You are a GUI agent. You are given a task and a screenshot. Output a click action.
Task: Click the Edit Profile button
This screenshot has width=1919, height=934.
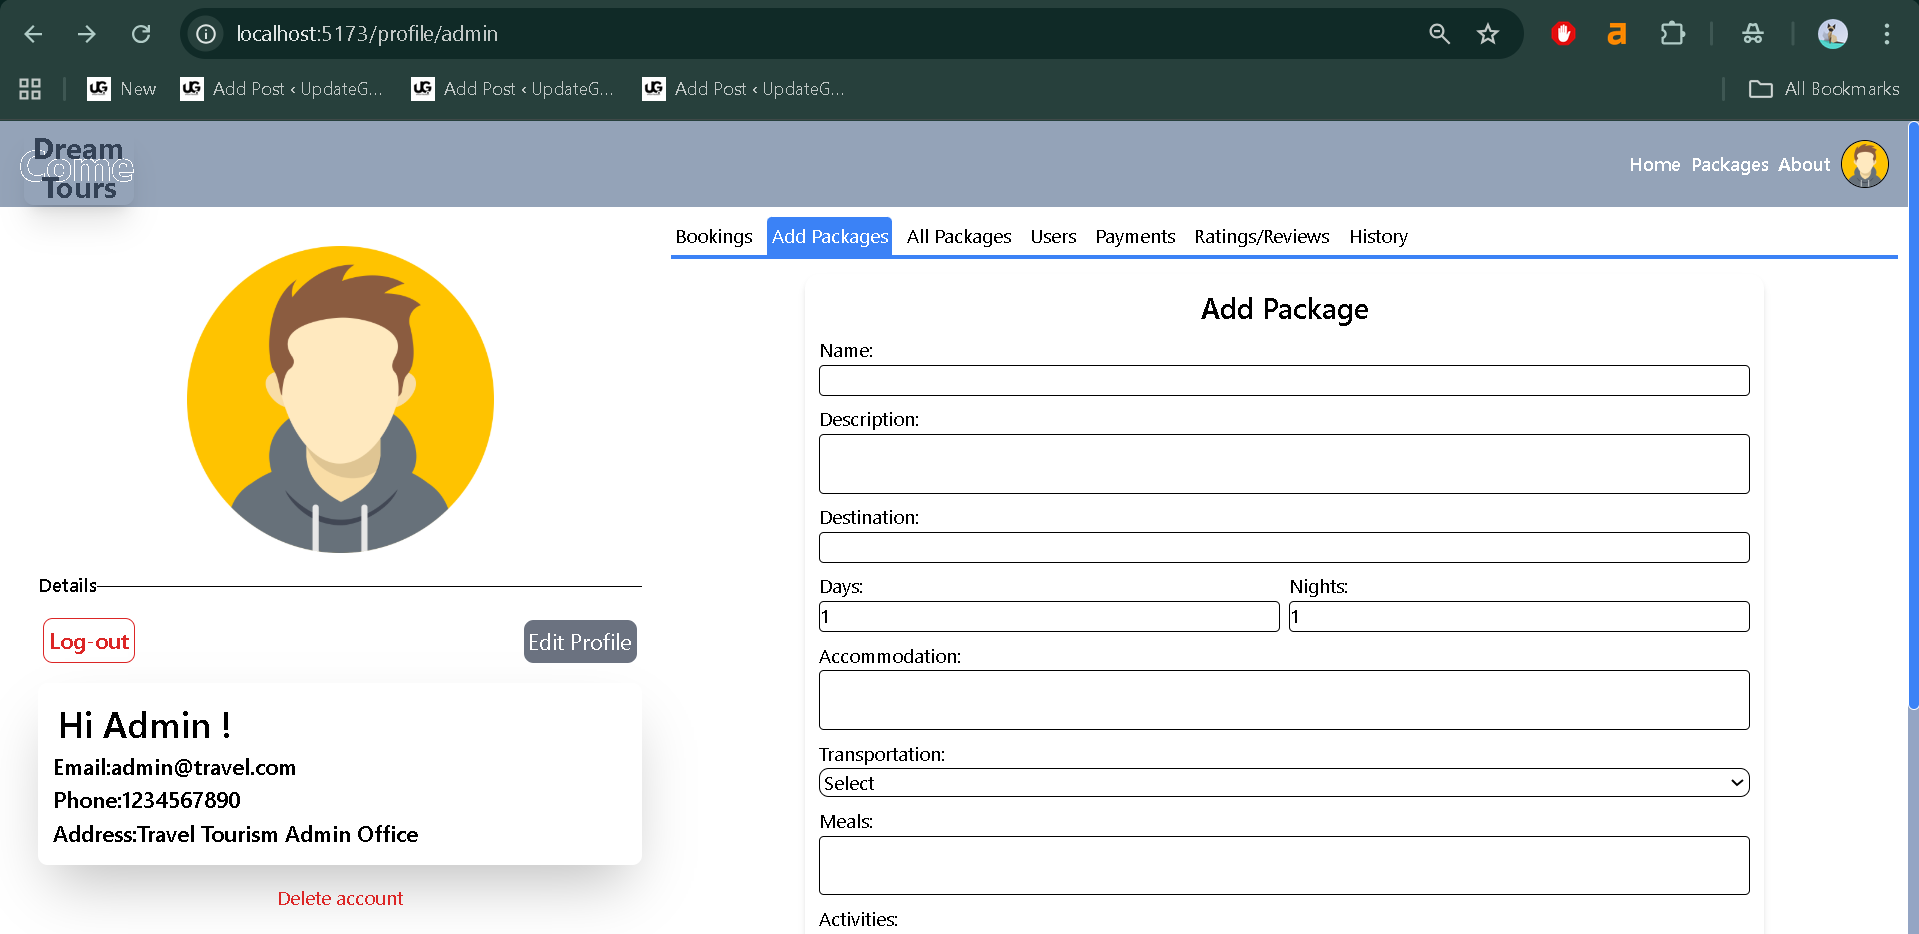580,642
